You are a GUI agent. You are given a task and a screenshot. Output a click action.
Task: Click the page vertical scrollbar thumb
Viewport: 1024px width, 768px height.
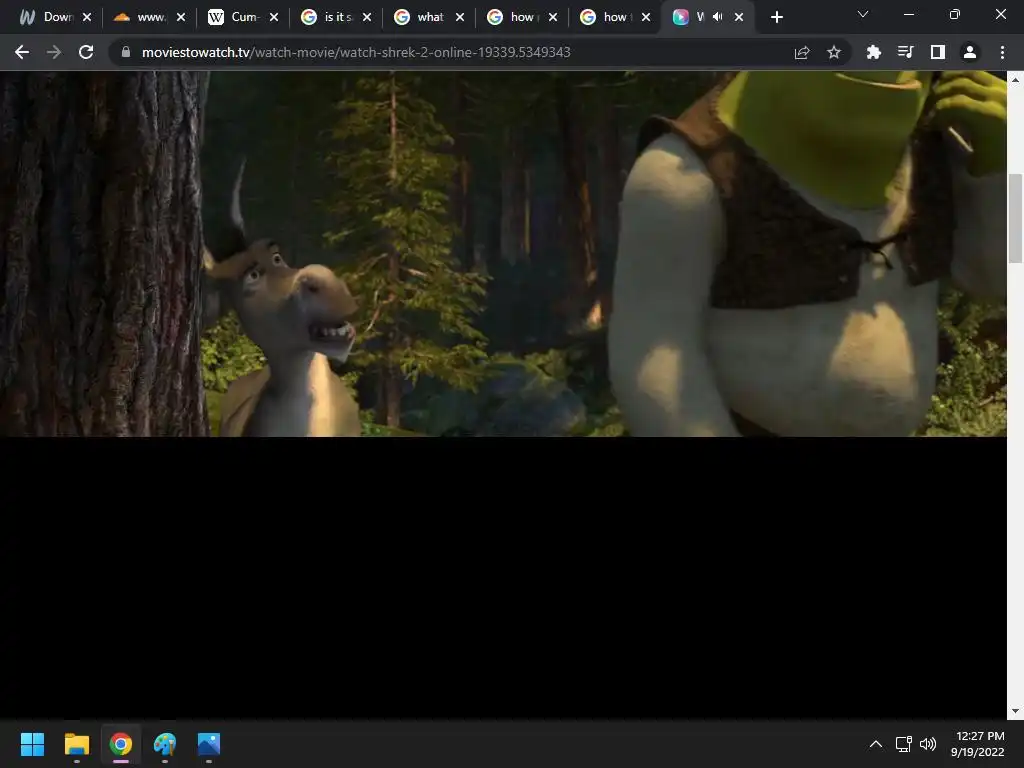(x=1015, y=218)
